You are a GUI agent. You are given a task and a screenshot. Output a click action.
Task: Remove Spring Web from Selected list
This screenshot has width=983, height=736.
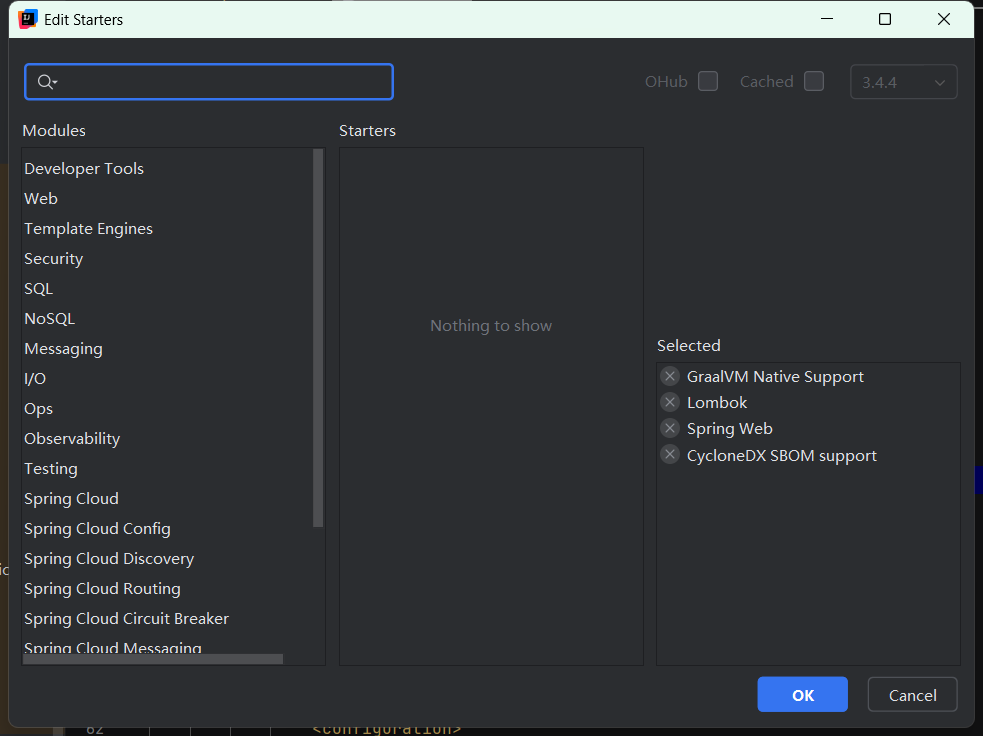[x=670, y=428]
